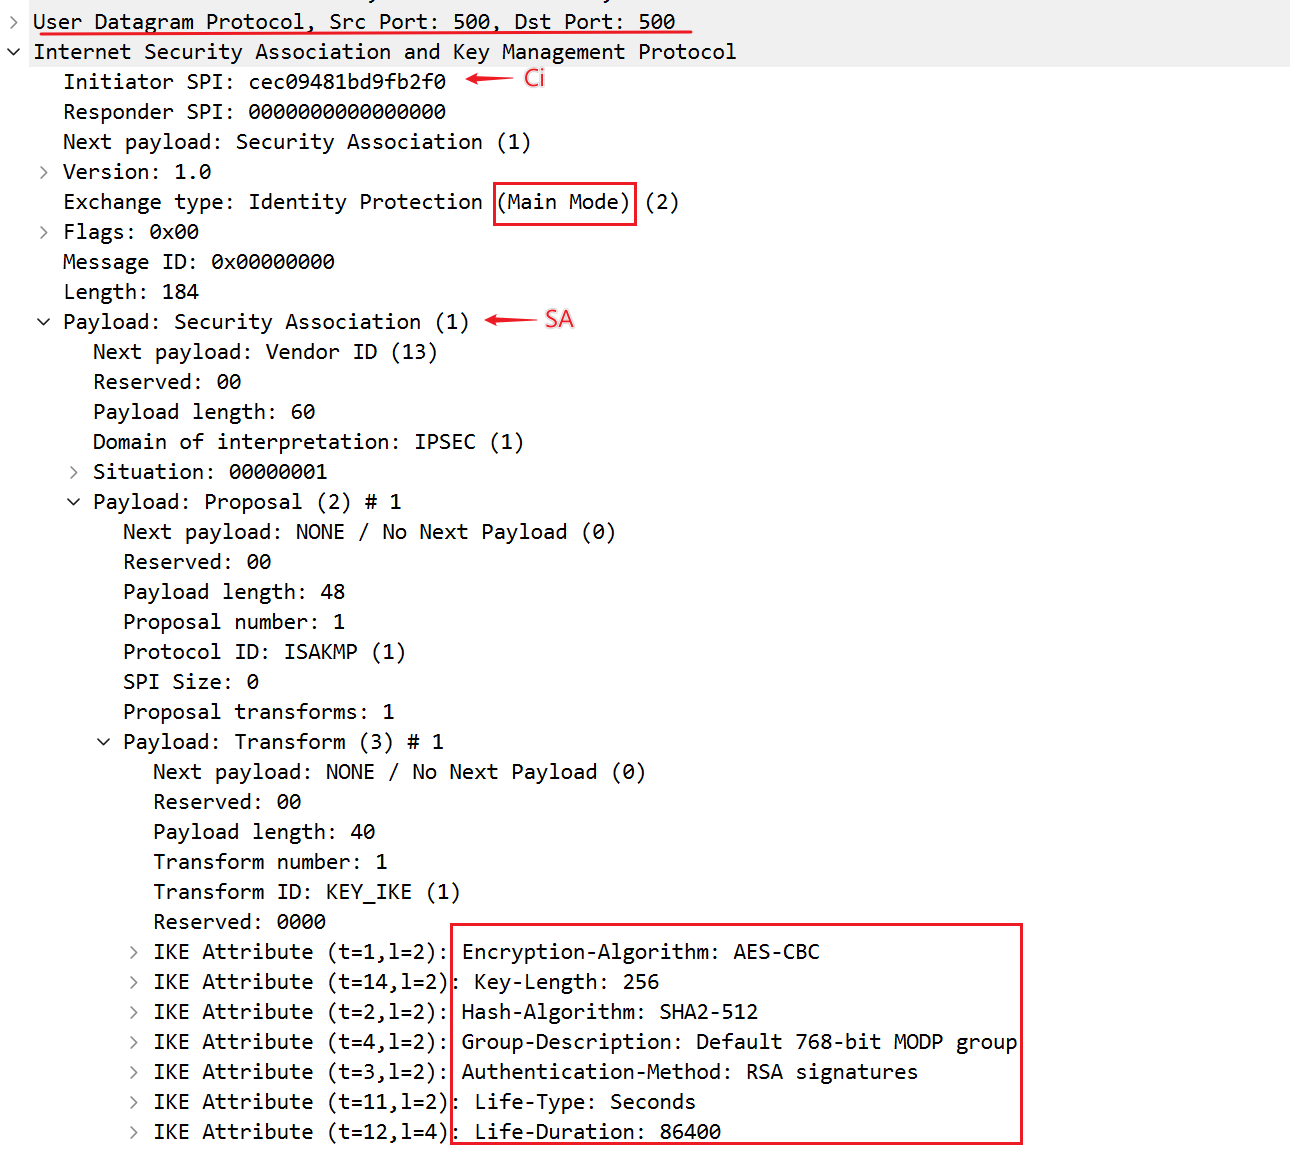Expand the IKE Attribute with Life-Type: Seconds
Image resolution: width=1290 pixels, height=1149 pixels.
point(134,1101)
